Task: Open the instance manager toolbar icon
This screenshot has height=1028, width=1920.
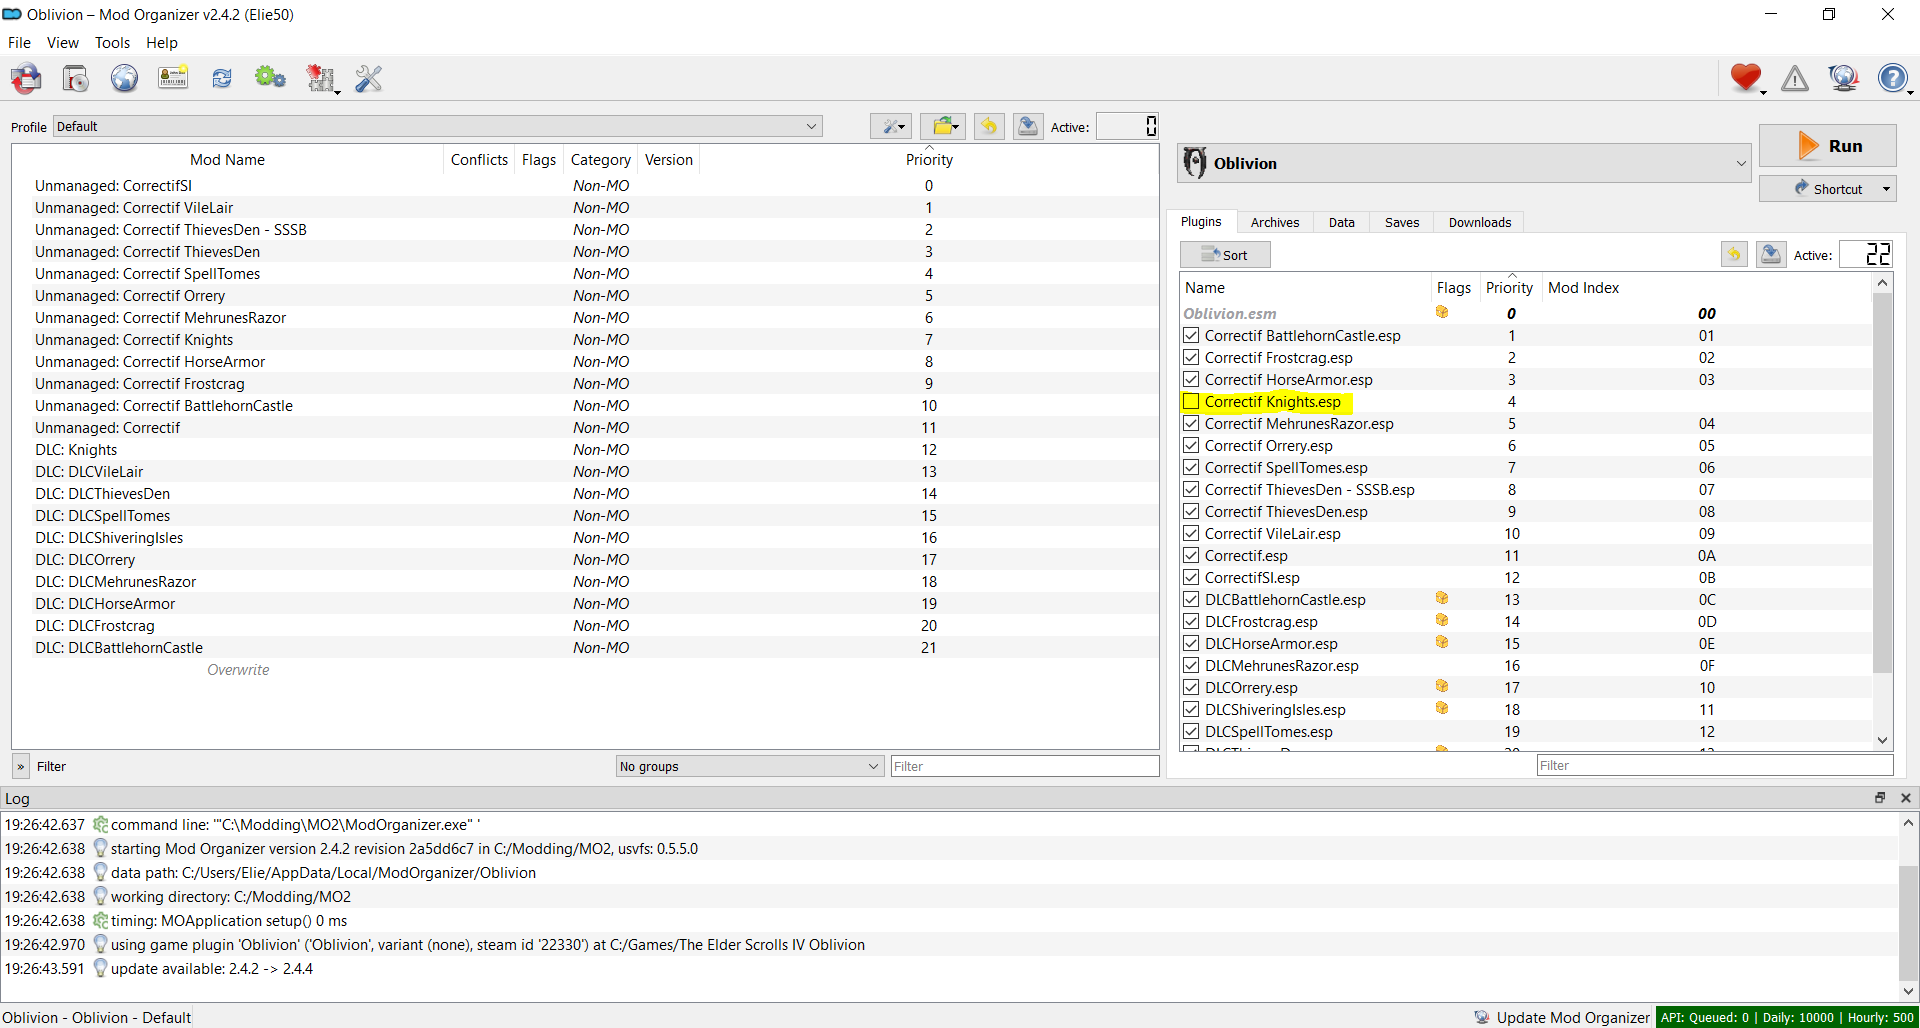Action: (27, 78)
